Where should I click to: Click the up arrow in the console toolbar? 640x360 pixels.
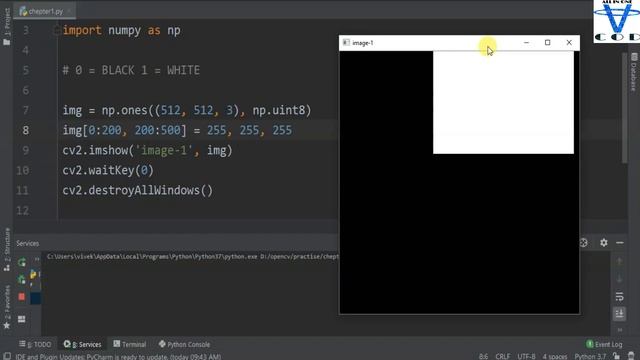pyautogui.click(x=619, y=262)
